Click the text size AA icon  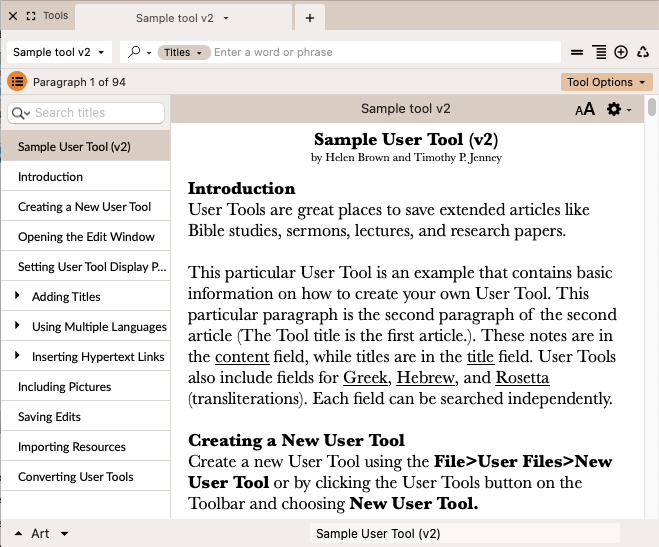point(585,109)
